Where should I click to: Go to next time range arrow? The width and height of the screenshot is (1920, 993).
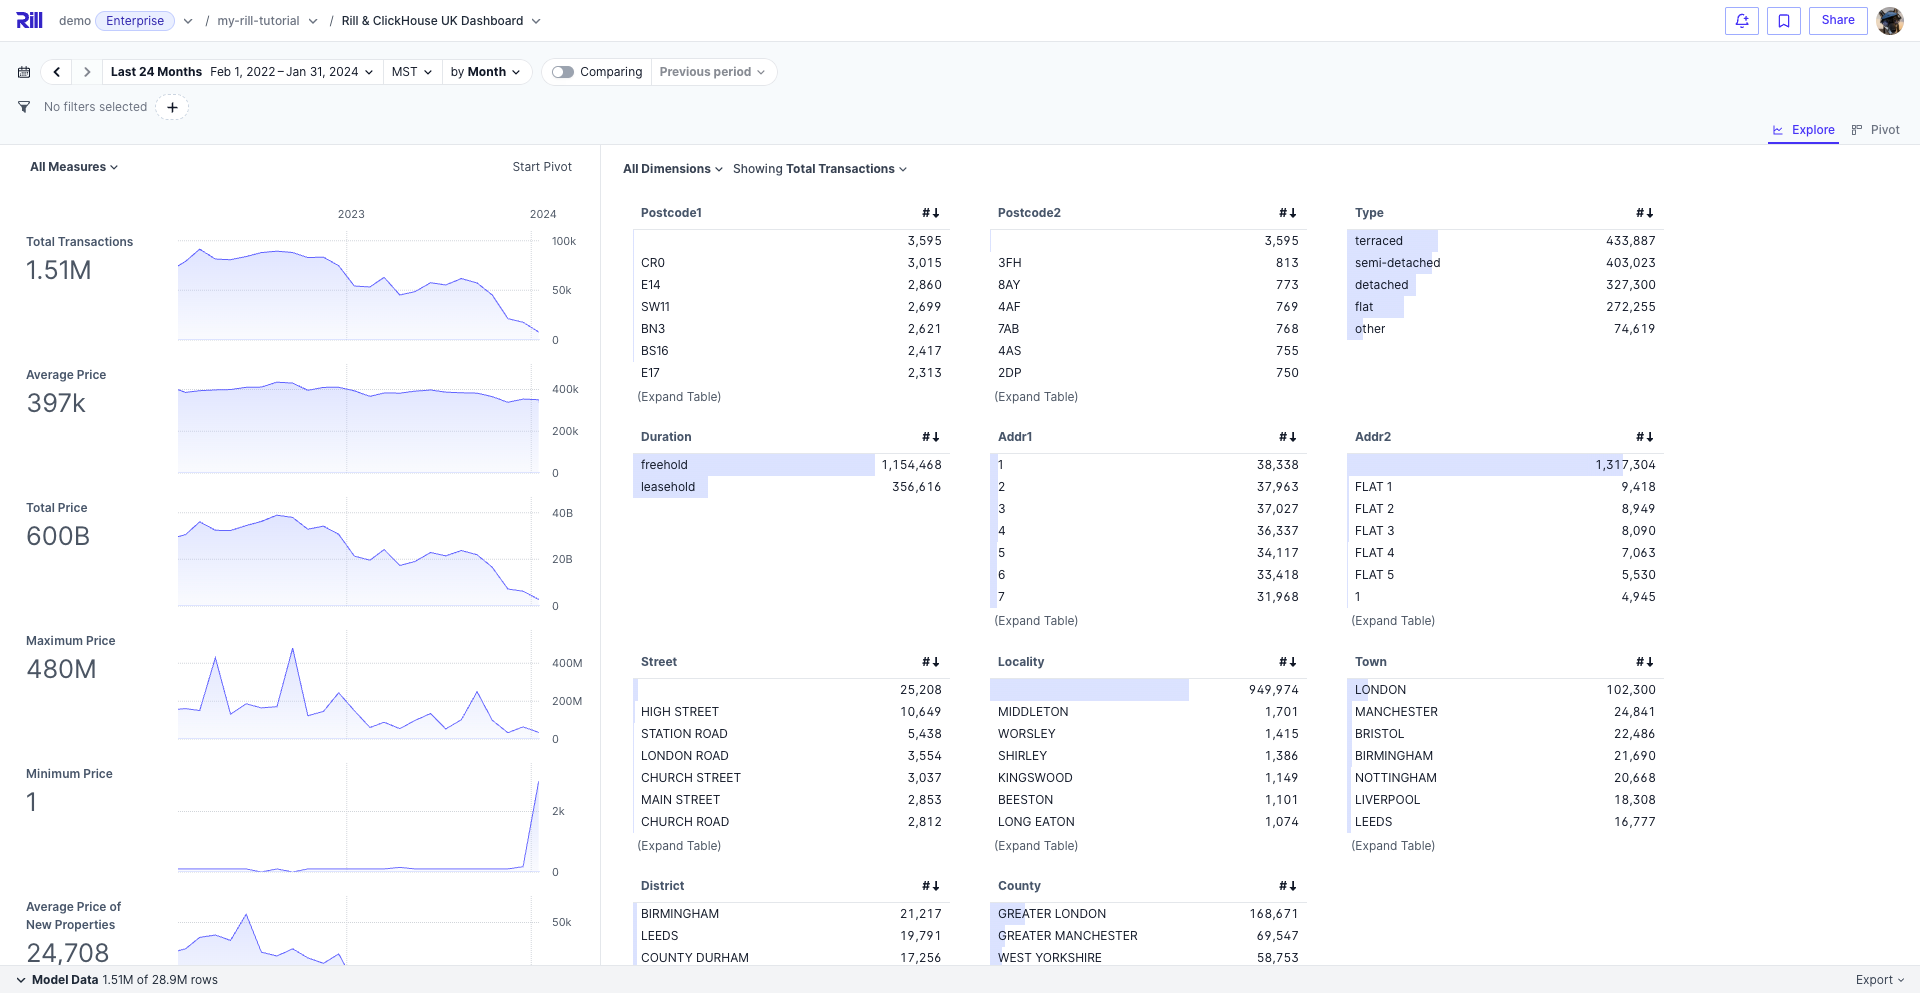coord(87,72)
